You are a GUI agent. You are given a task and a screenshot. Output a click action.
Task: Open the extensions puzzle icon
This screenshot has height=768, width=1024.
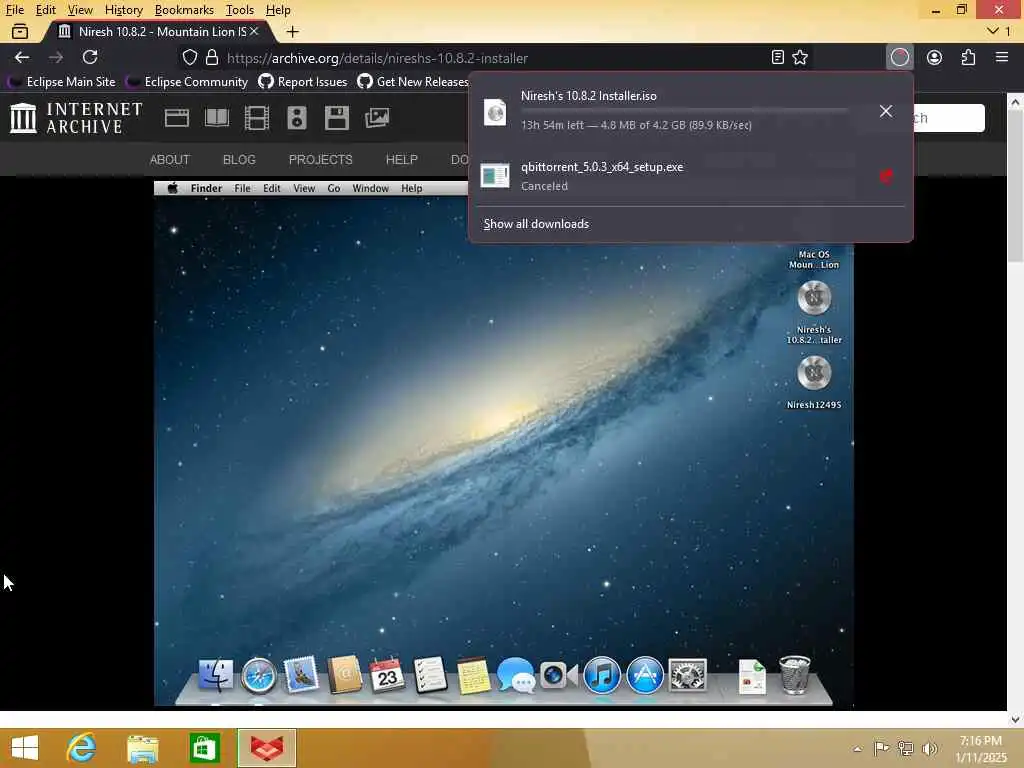pos(968,57)
